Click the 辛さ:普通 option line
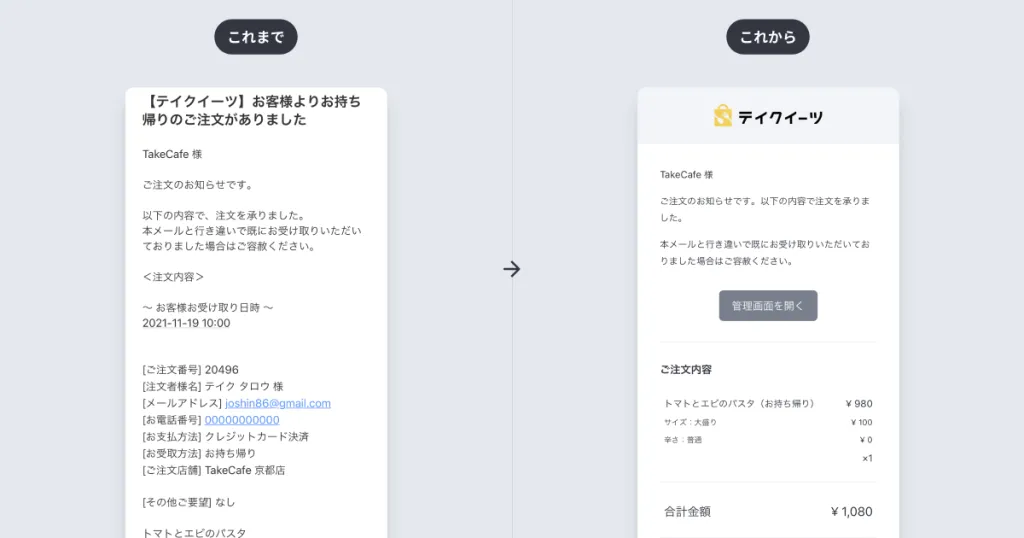The image size is (1024, 538). 683,440
